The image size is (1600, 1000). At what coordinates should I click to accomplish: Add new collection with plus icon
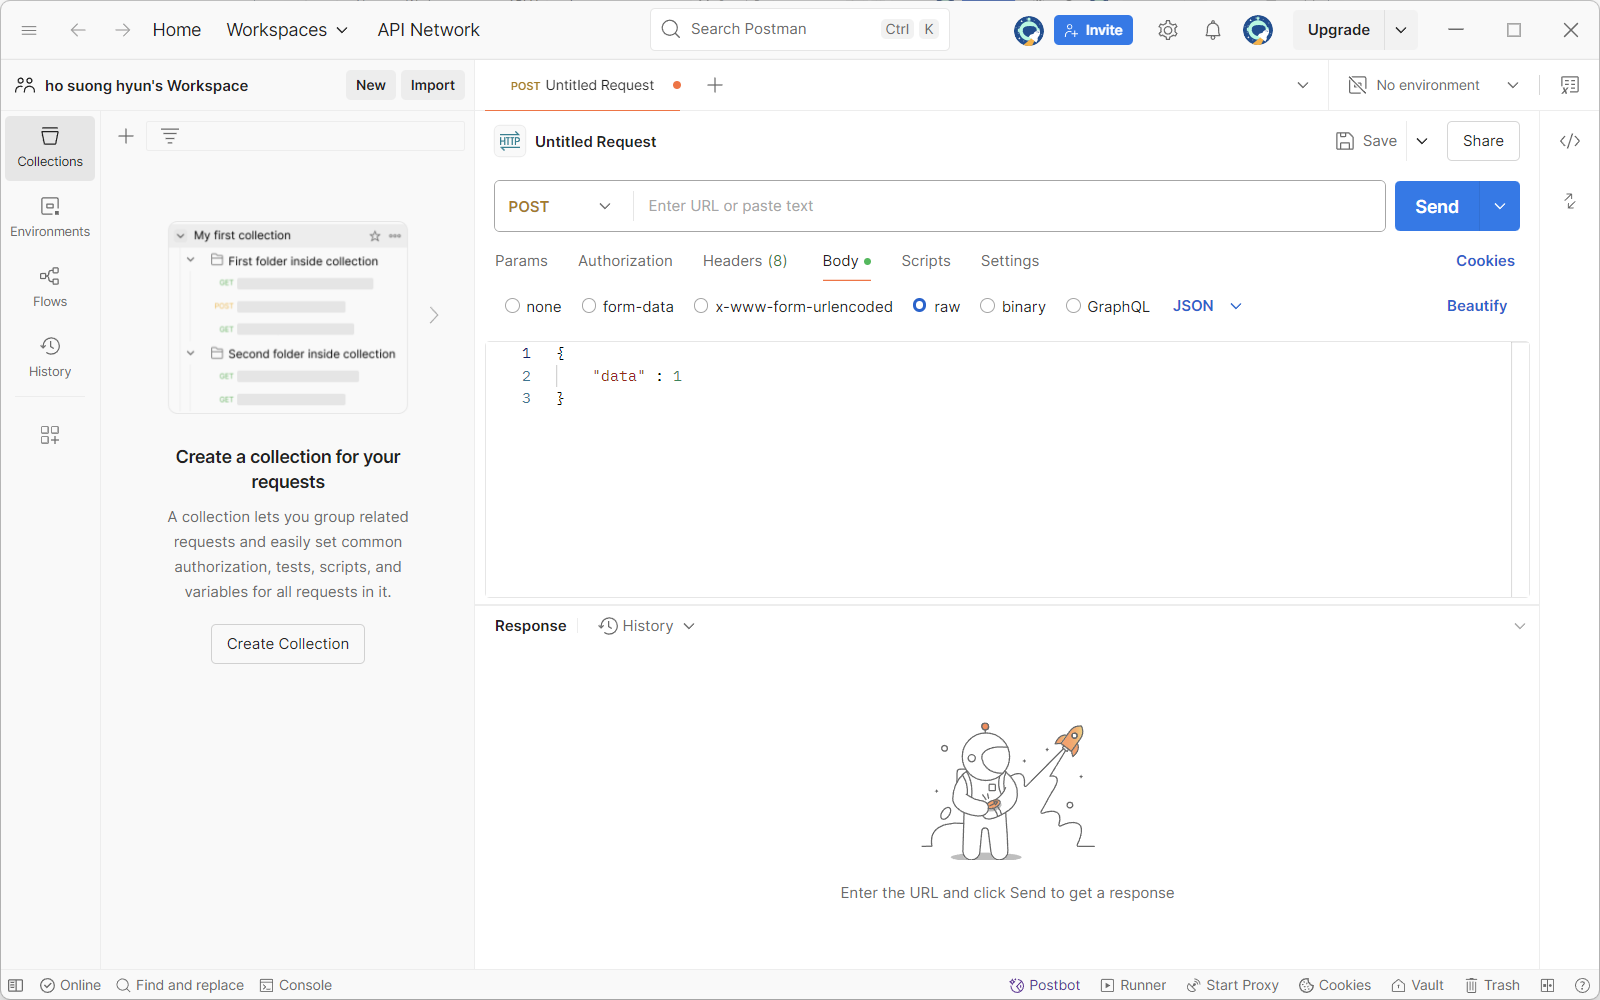pos(126,136)
